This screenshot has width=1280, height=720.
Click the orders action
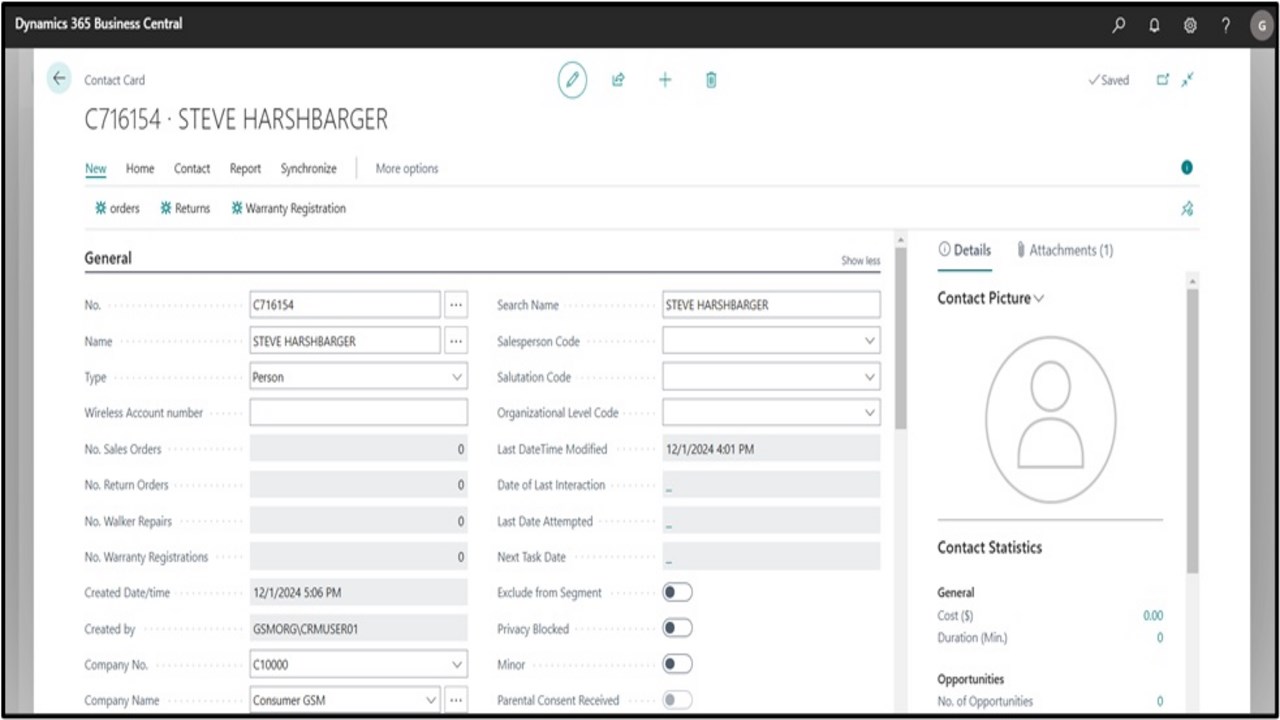117,209
